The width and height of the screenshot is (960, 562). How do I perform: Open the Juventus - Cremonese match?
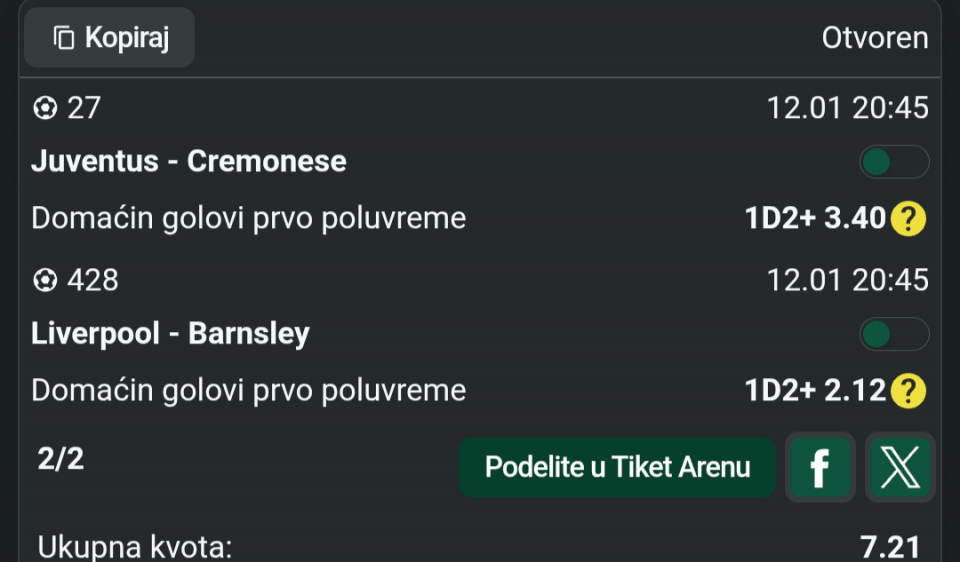tap(189, 162)
